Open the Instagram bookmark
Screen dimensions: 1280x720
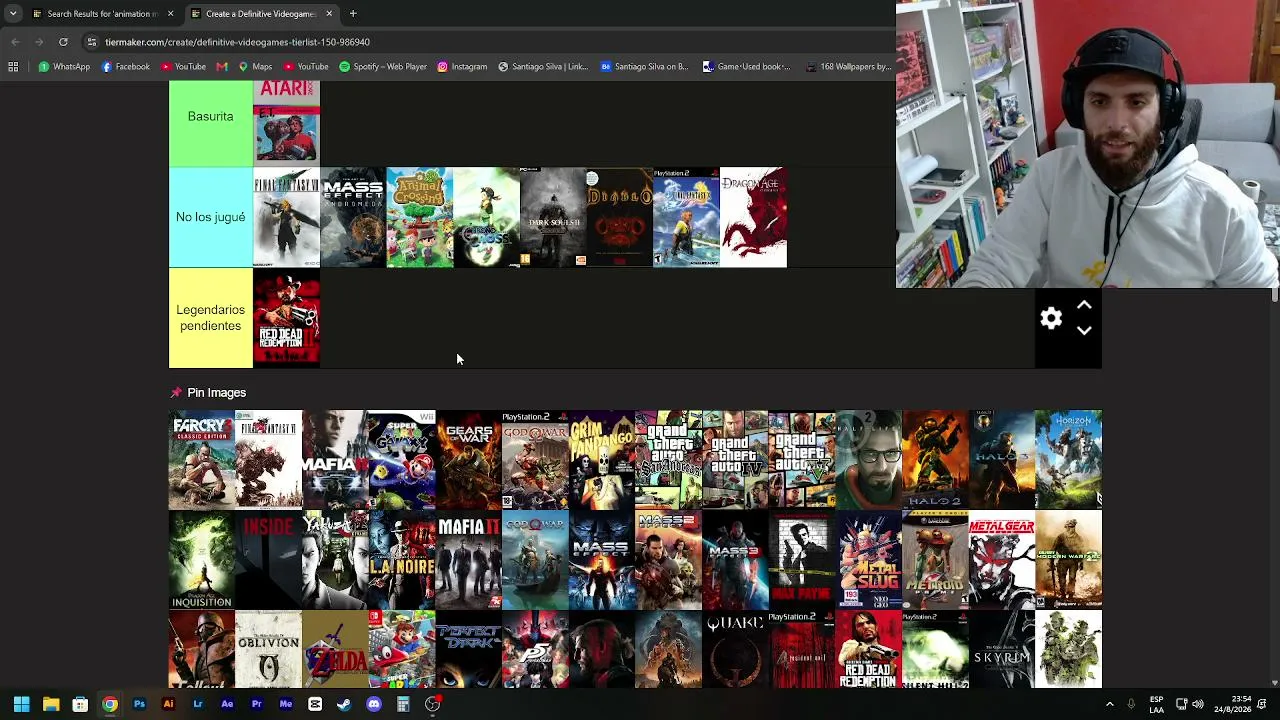click(x=462, y=67)
